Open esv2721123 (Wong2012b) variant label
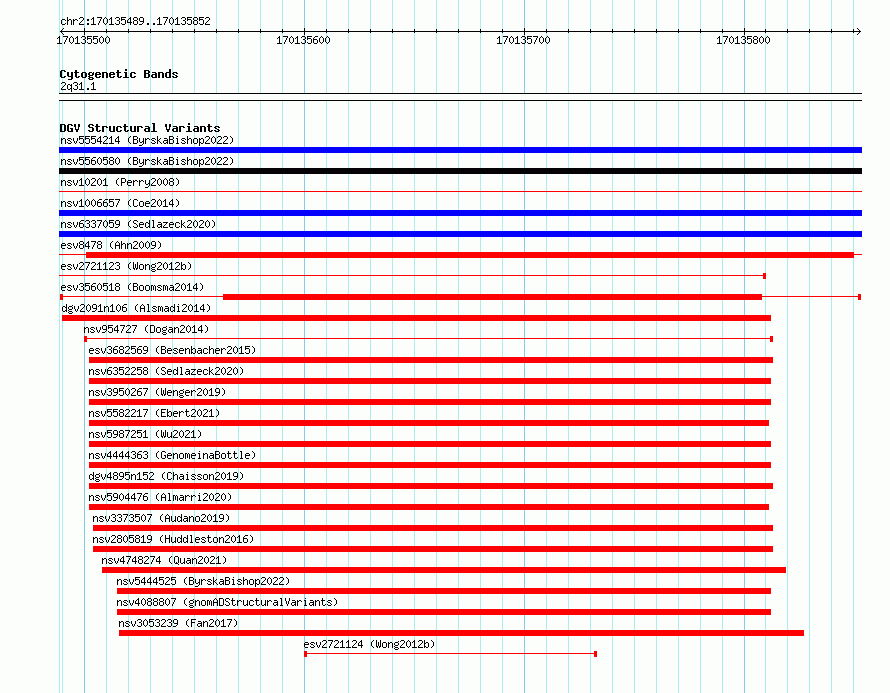The width and height of the screenshot is (890, 693). [126, 266]
